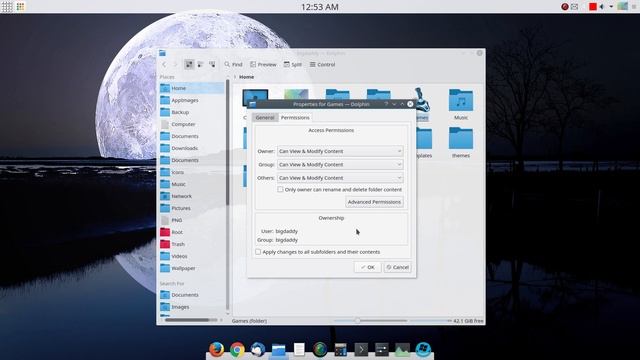Select Computer in Places panel

[x=192, y=124]
